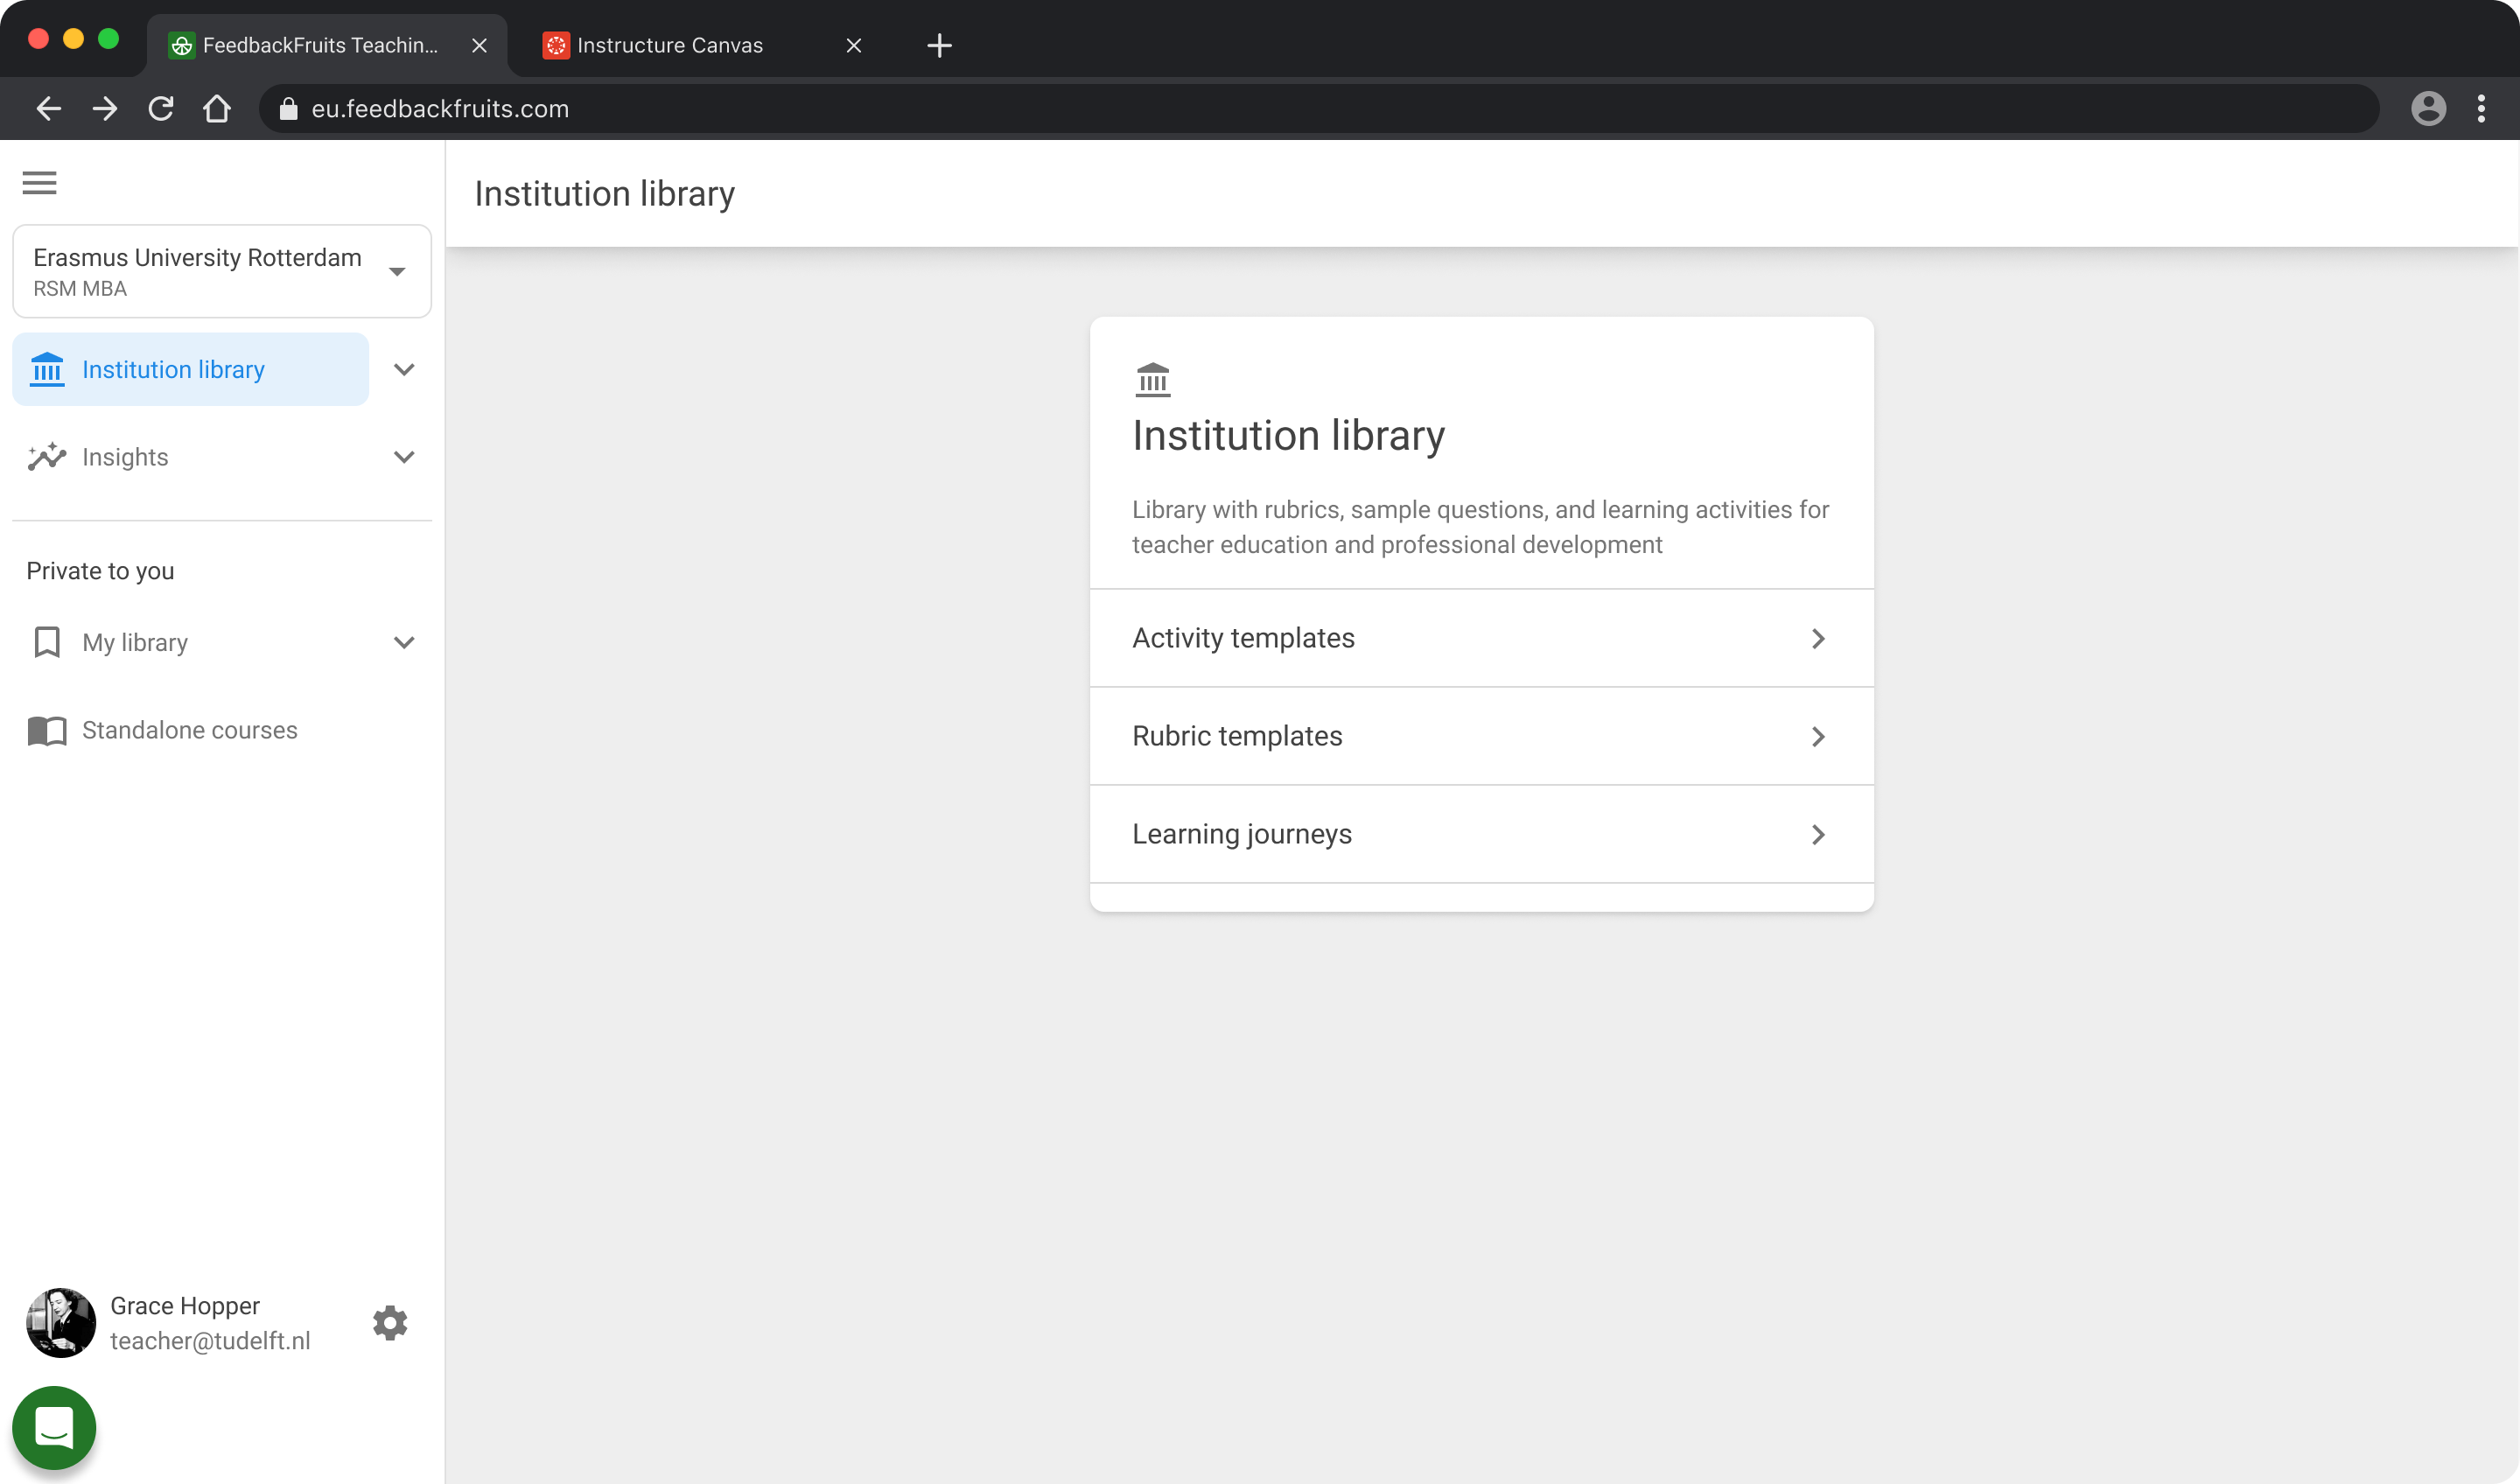Click the Standalone courses book icon
This screenshot has width=2520, height=1484.
[47, 731]
